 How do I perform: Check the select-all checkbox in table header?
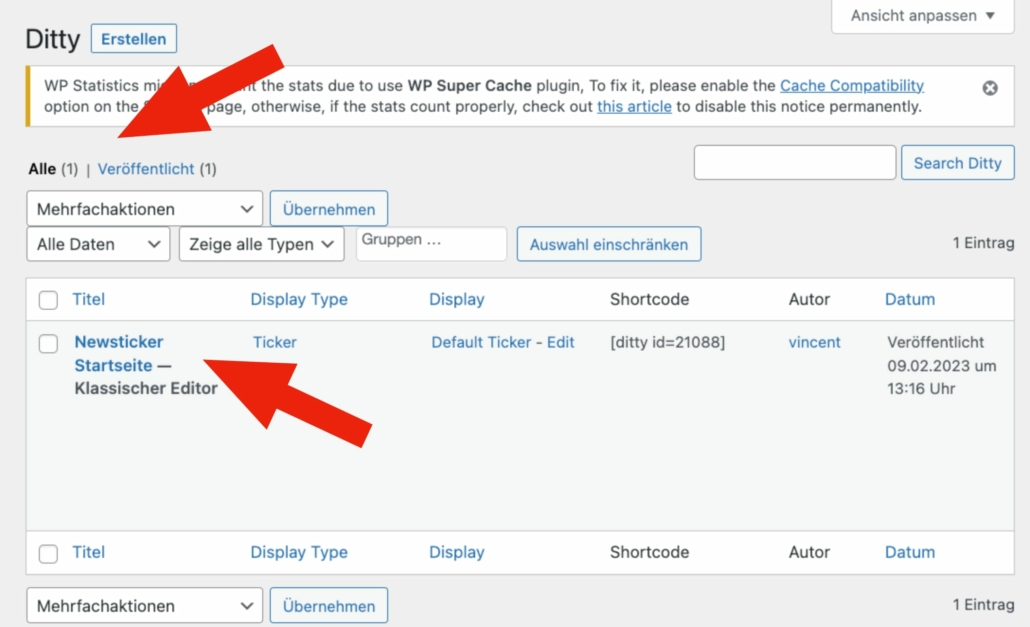(48, 300)
